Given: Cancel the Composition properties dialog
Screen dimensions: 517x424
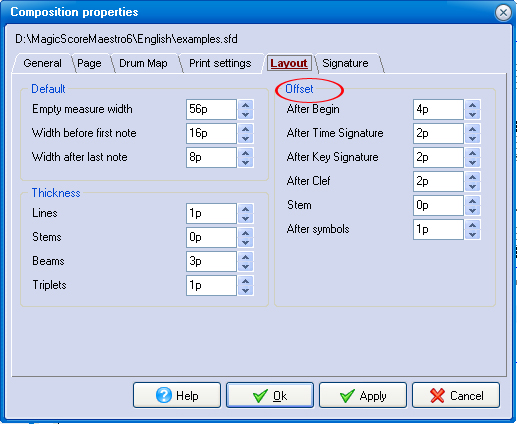Looking at the screenshot, I should click(456, 395).
